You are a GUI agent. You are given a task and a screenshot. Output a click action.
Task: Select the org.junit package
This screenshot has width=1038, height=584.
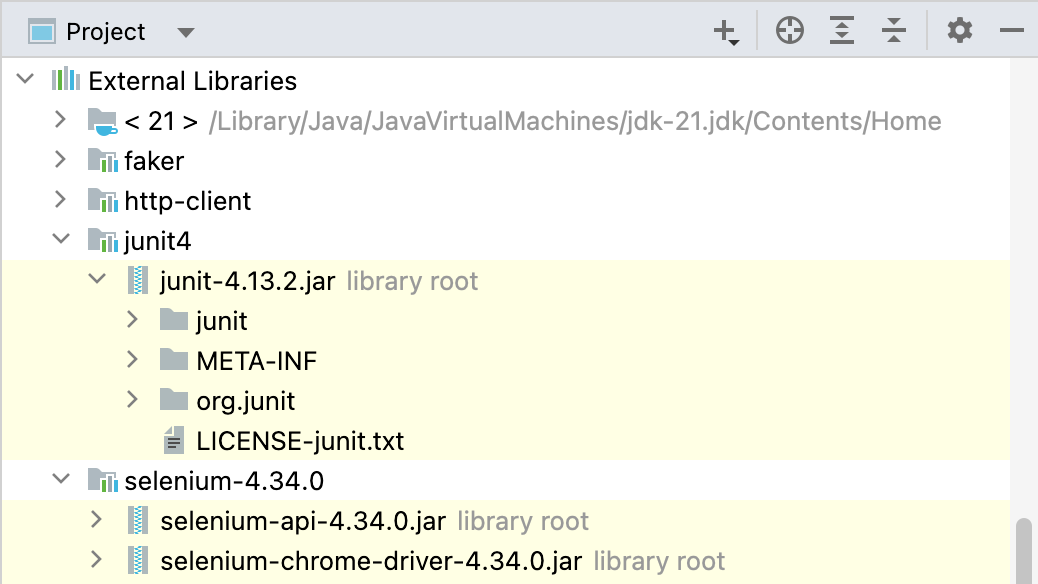(x=246, y=401)
